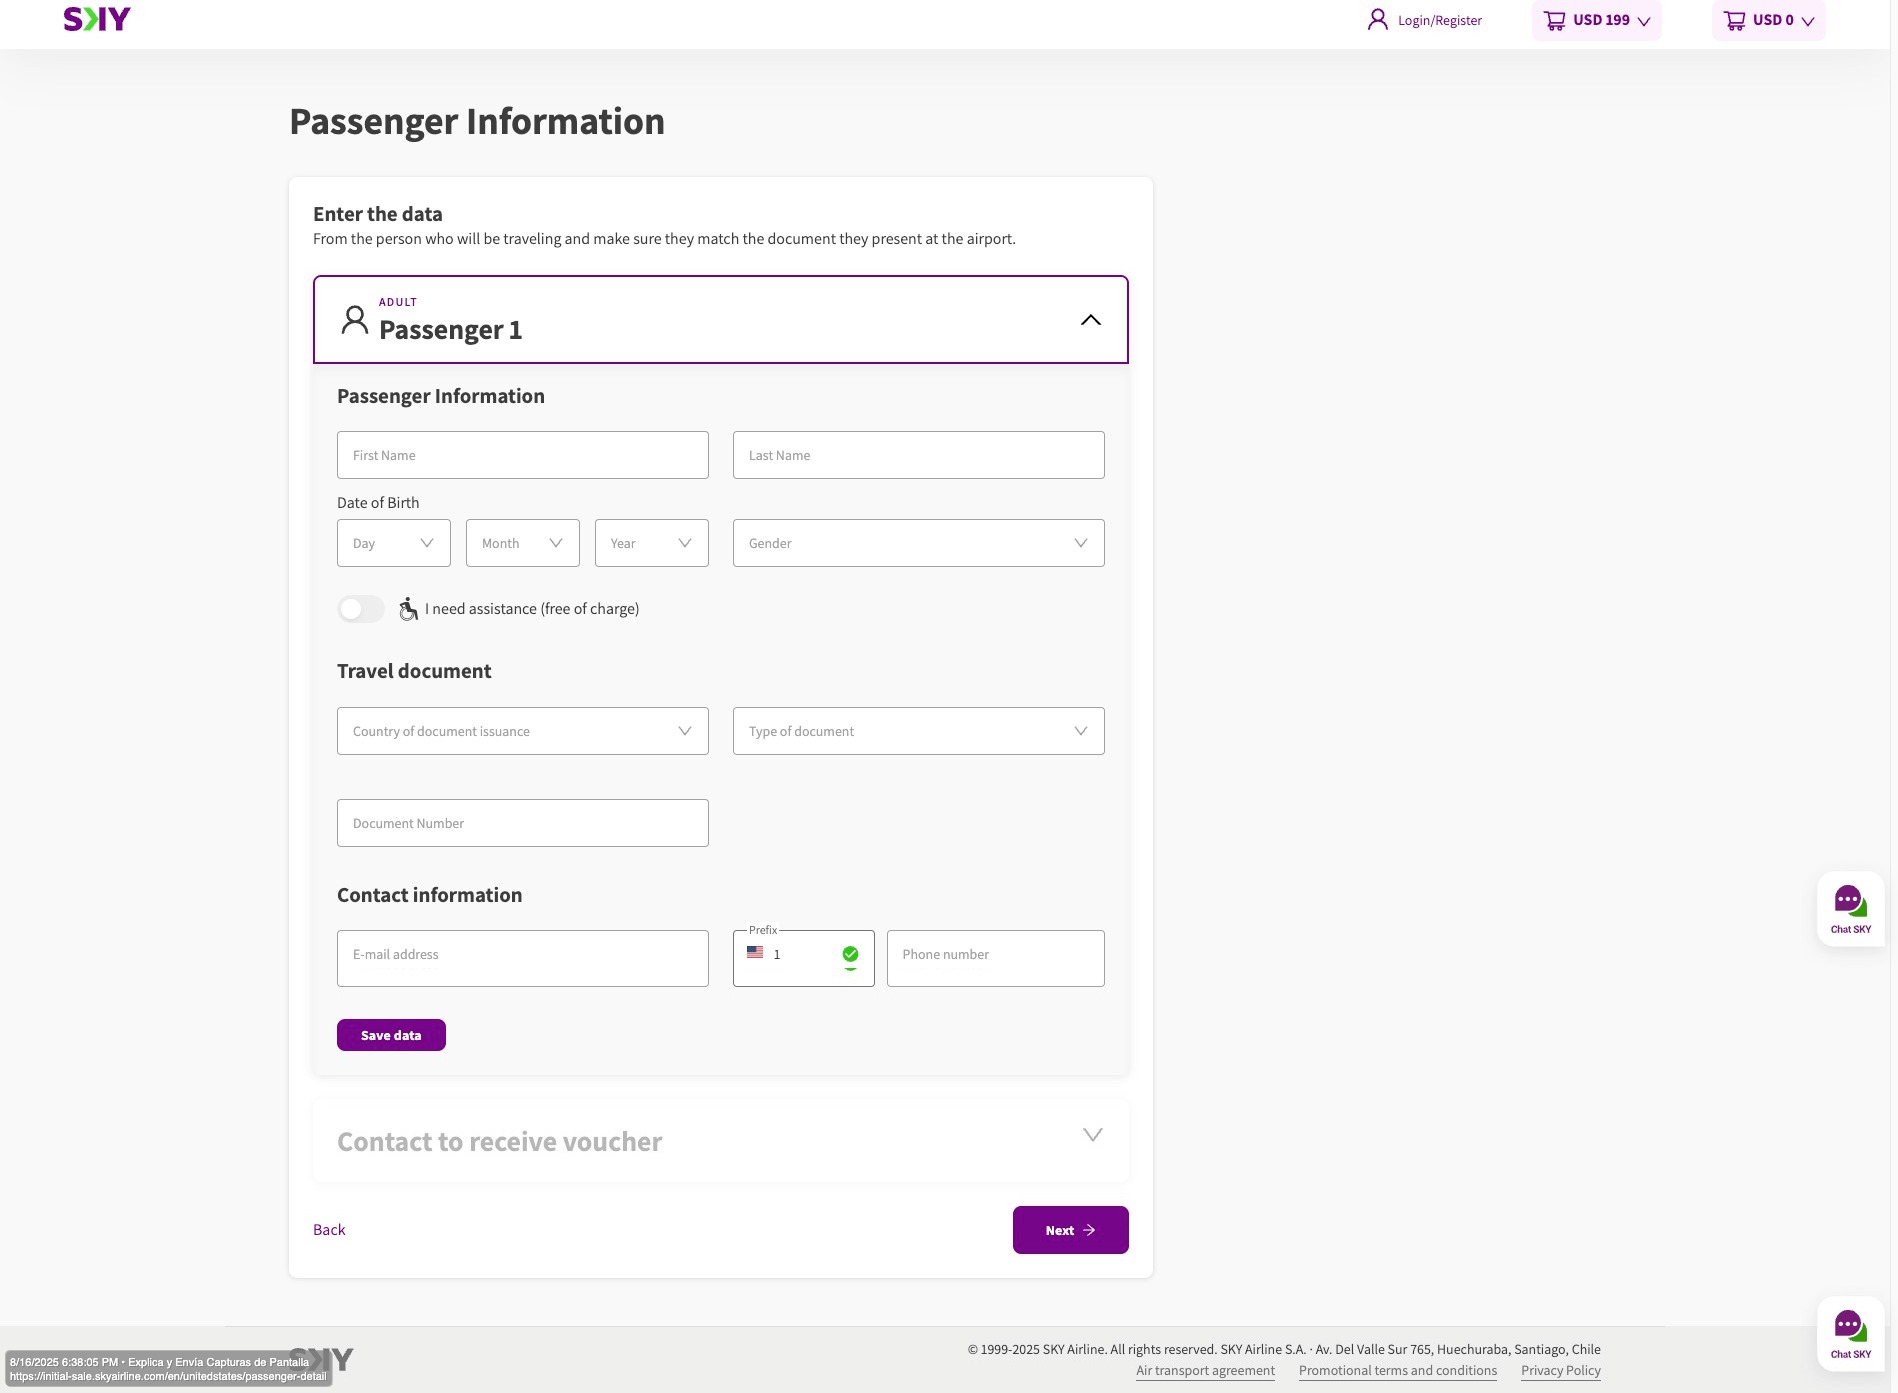
Task: Go back using the Back link
Action: pyautogui.click(x=329, y=1230)
